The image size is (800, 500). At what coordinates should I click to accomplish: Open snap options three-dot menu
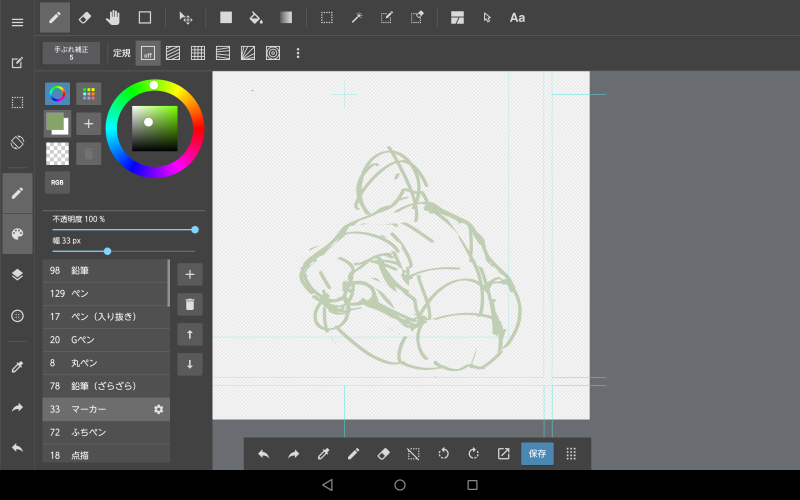297,53
